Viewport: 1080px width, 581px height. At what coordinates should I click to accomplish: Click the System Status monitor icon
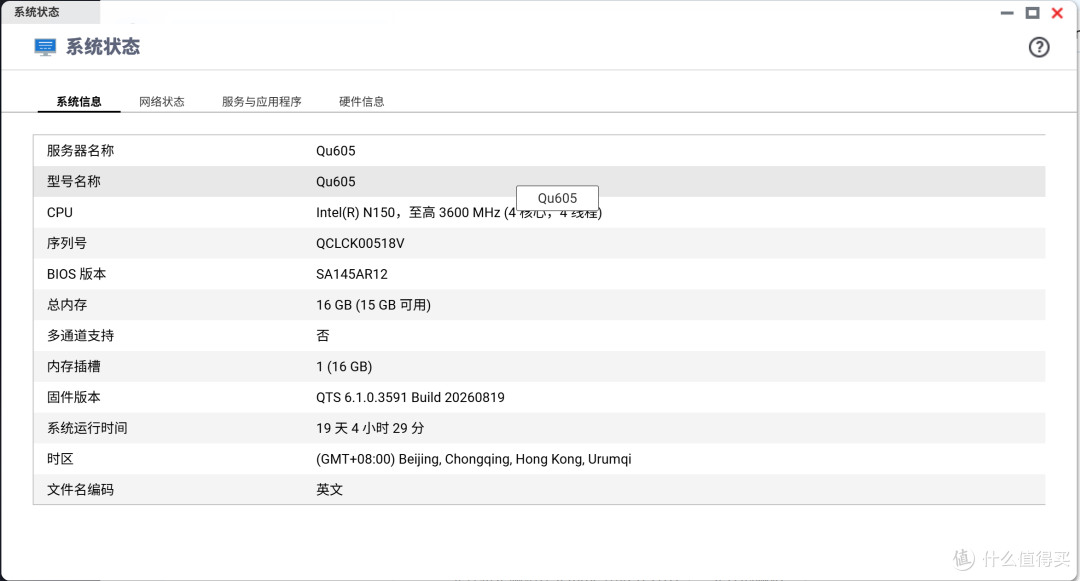click(x=45, y=47)
